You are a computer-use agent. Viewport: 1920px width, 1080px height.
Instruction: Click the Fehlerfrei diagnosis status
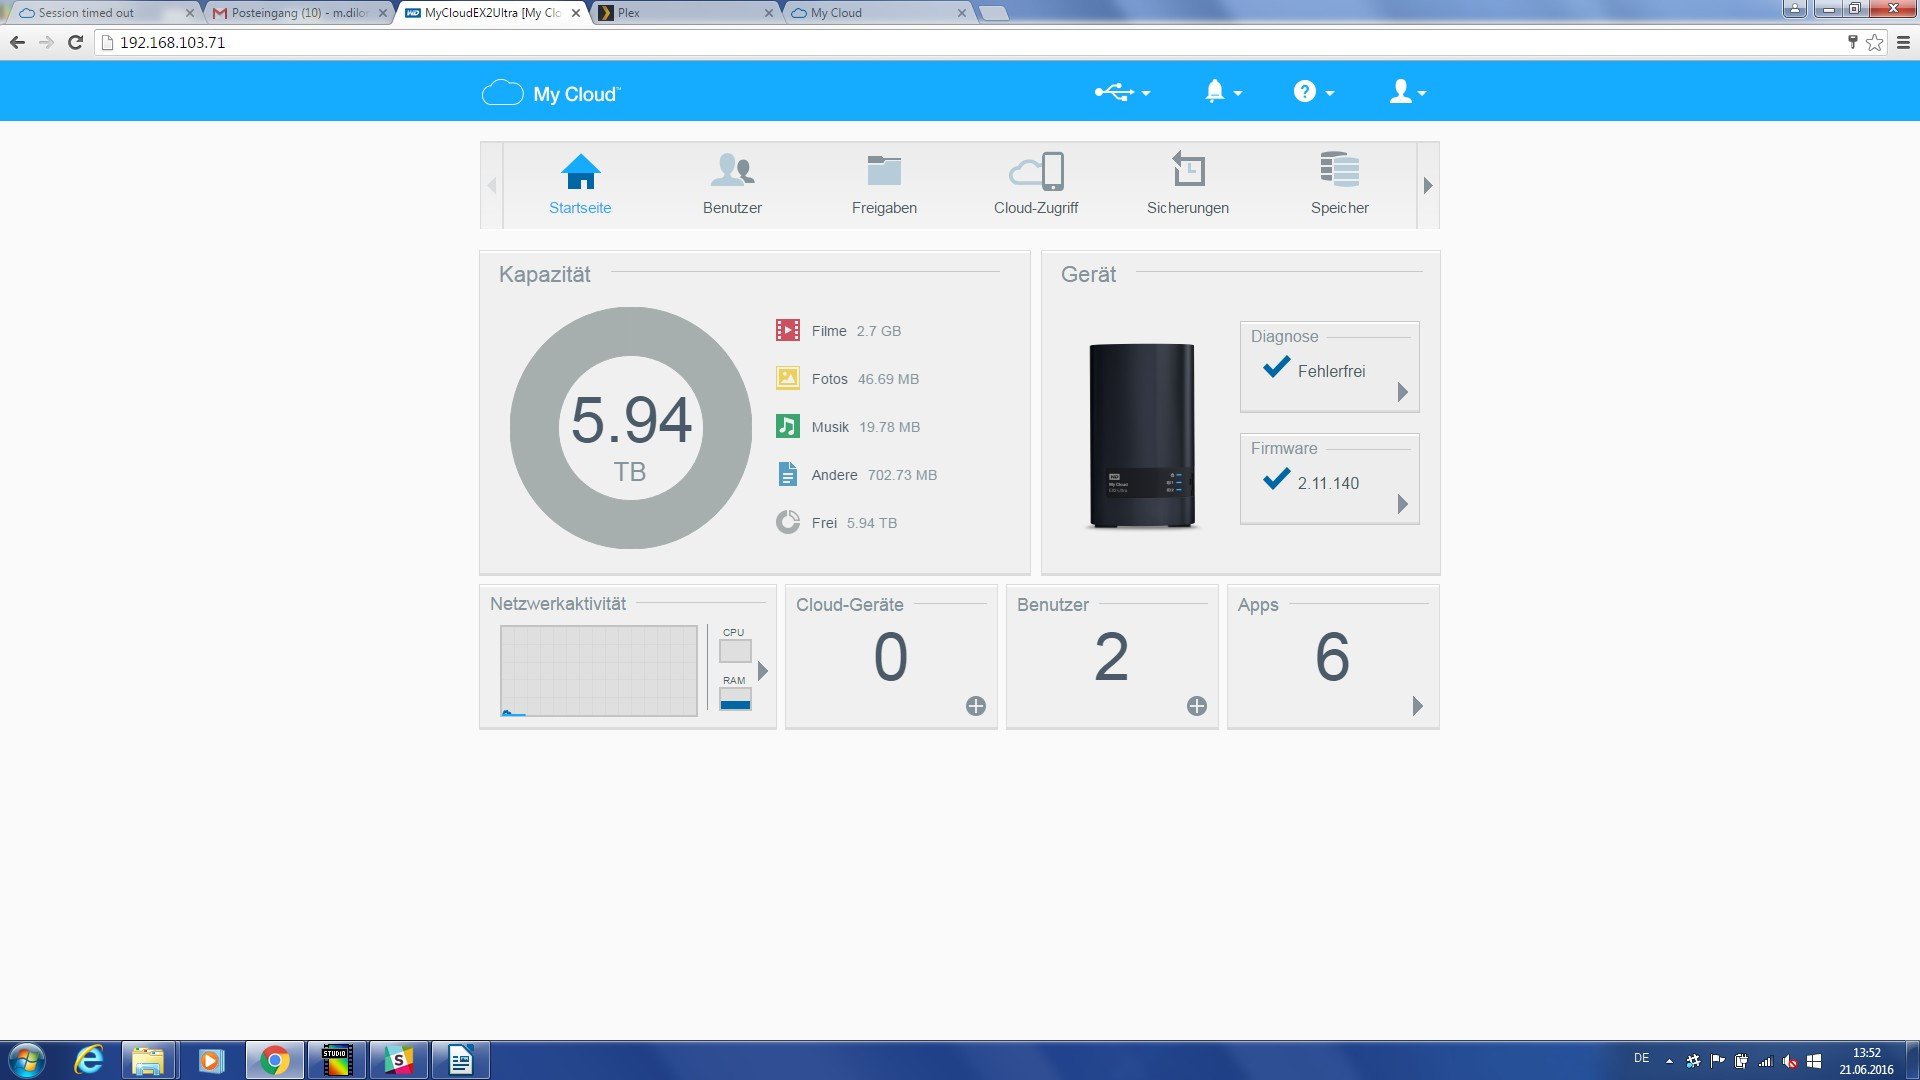(1331, 371)
